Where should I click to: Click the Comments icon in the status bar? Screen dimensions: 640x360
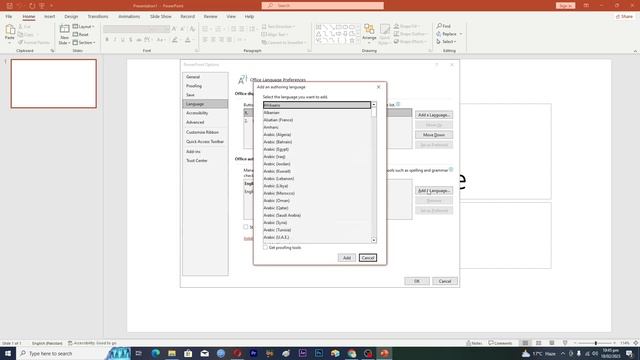tap(491, 343)
